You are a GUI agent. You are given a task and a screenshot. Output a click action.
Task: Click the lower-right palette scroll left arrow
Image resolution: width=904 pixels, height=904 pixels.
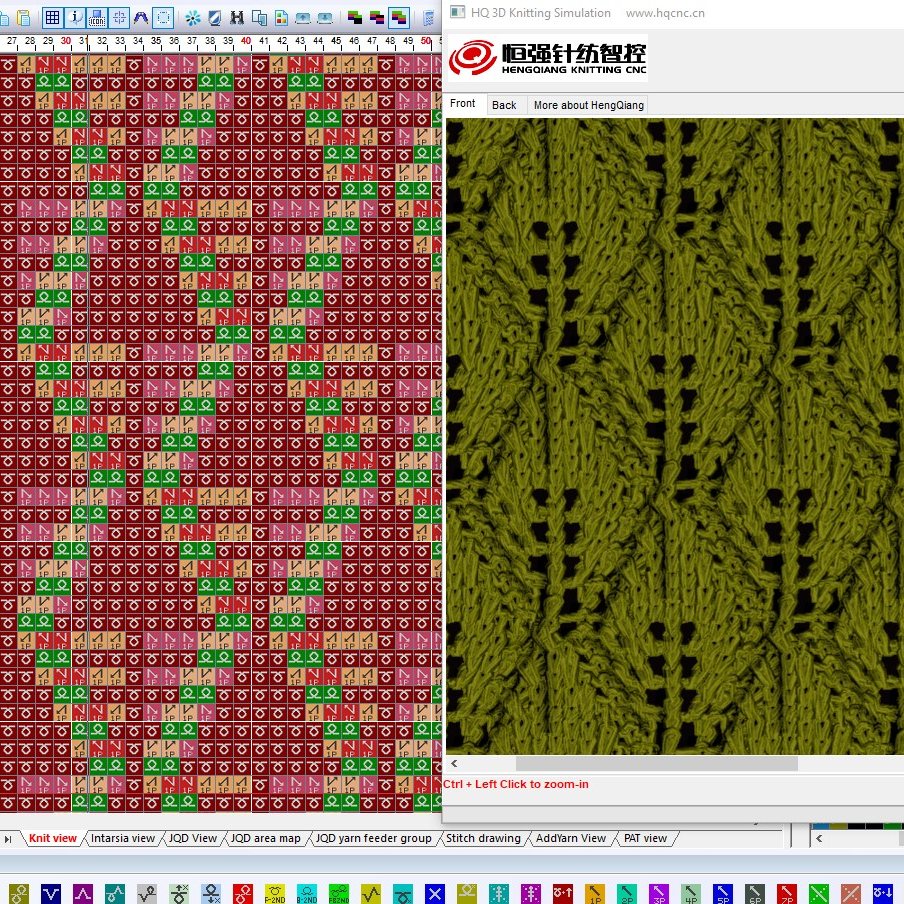819,839
